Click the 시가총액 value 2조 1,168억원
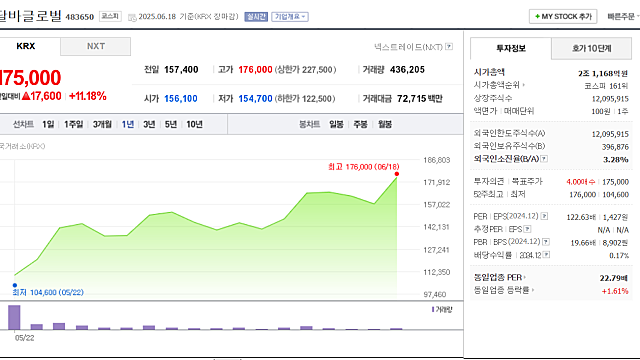This screenshot has width=640, height=360. point(603,73)
